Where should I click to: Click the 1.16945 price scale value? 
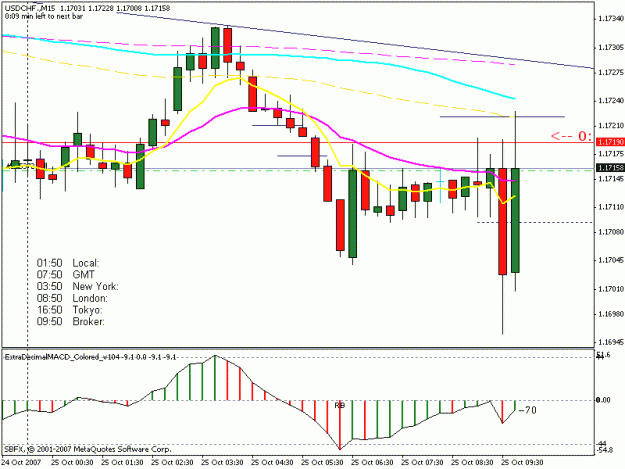point(611,342)
